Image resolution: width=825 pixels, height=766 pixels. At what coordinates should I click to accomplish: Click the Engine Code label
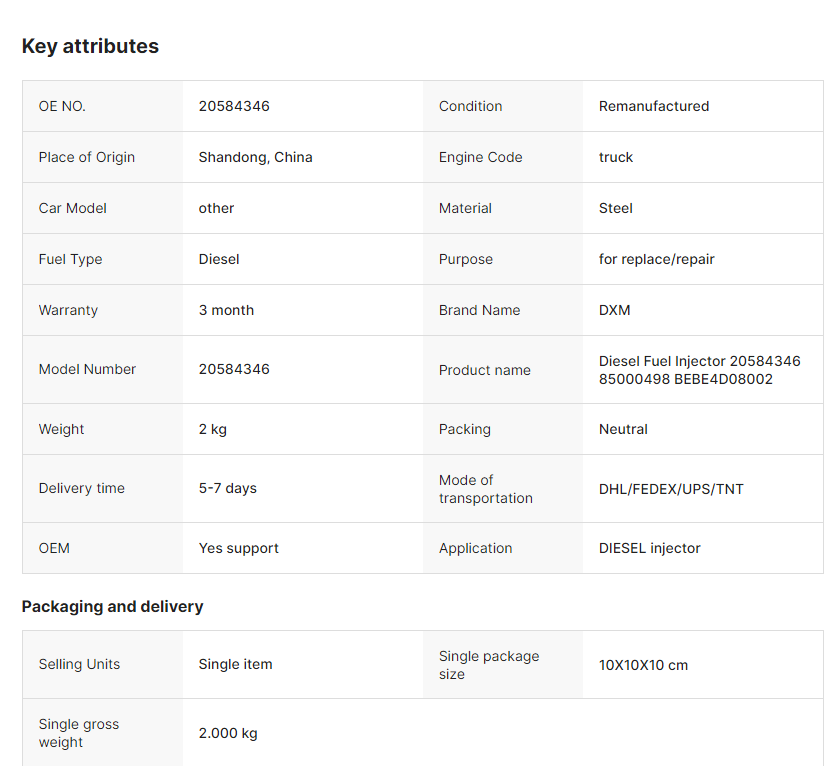pos(480,157)
